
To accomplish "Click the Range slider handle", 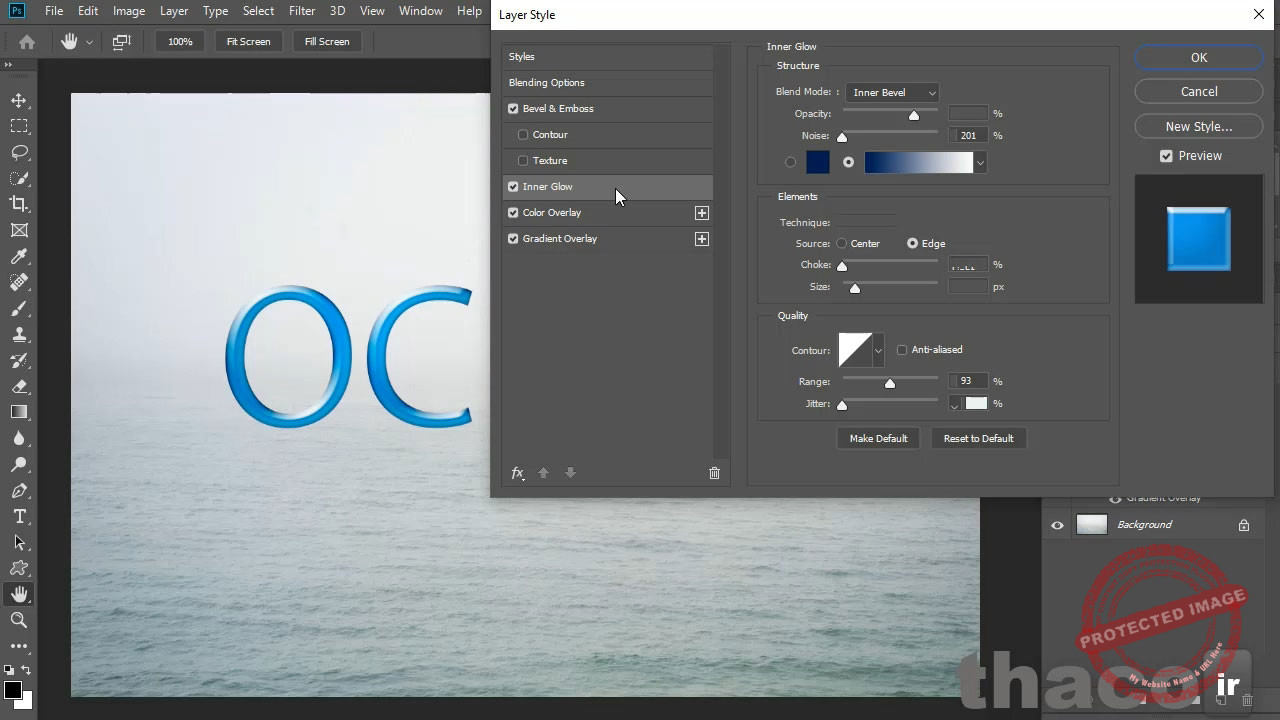I will [x=890, y=384].
